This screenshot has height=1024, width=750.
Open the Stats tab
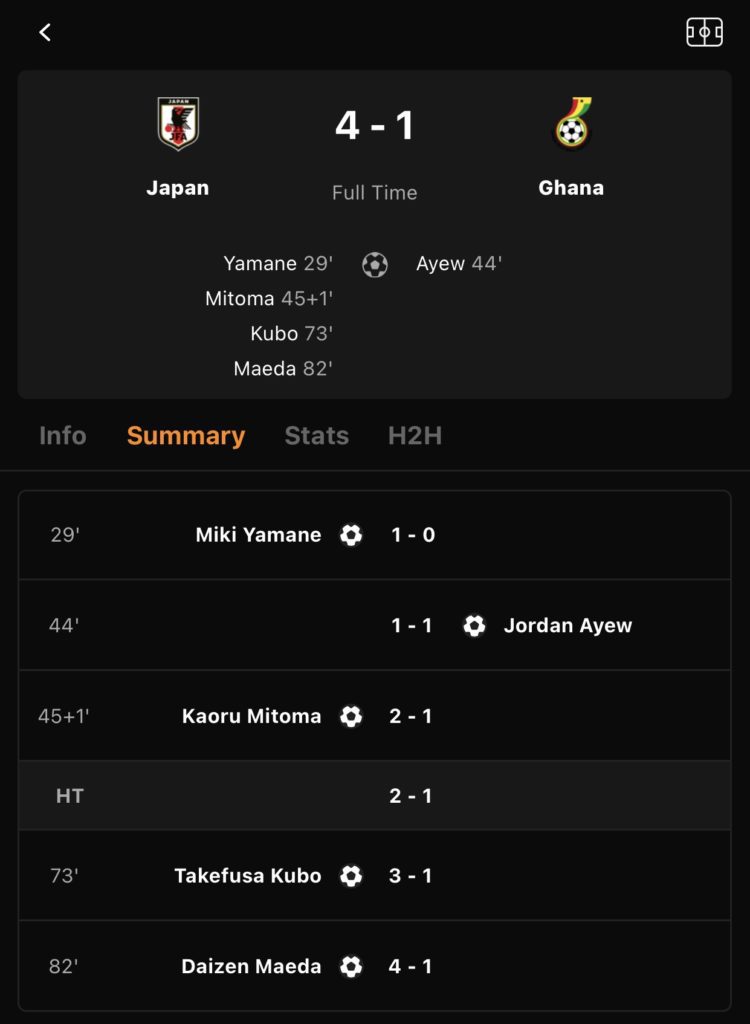pos(317,436)
